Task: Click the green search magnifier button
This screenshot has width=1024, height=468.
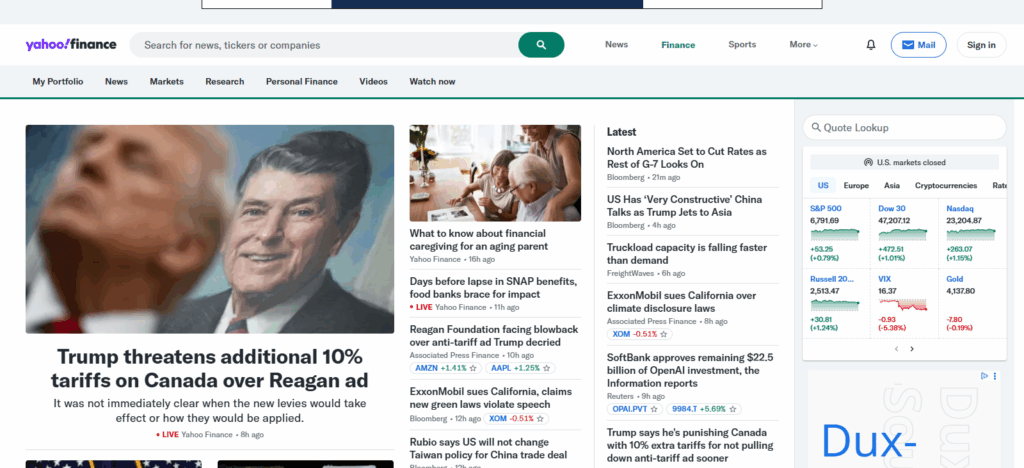Action: 541,45
